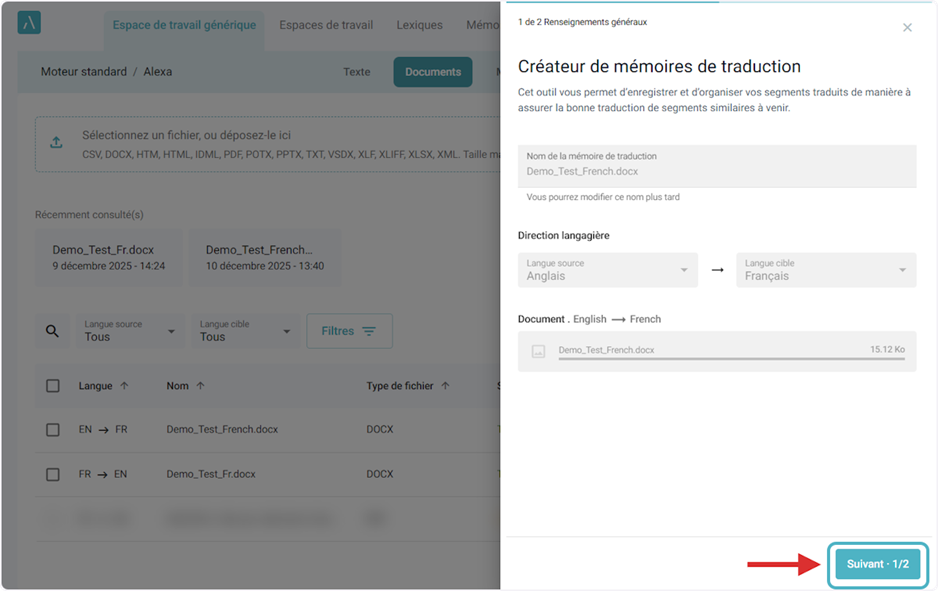The image size is (938, 591).
Task: Switch to Espaces de travail tab
Action: [326, 25]
